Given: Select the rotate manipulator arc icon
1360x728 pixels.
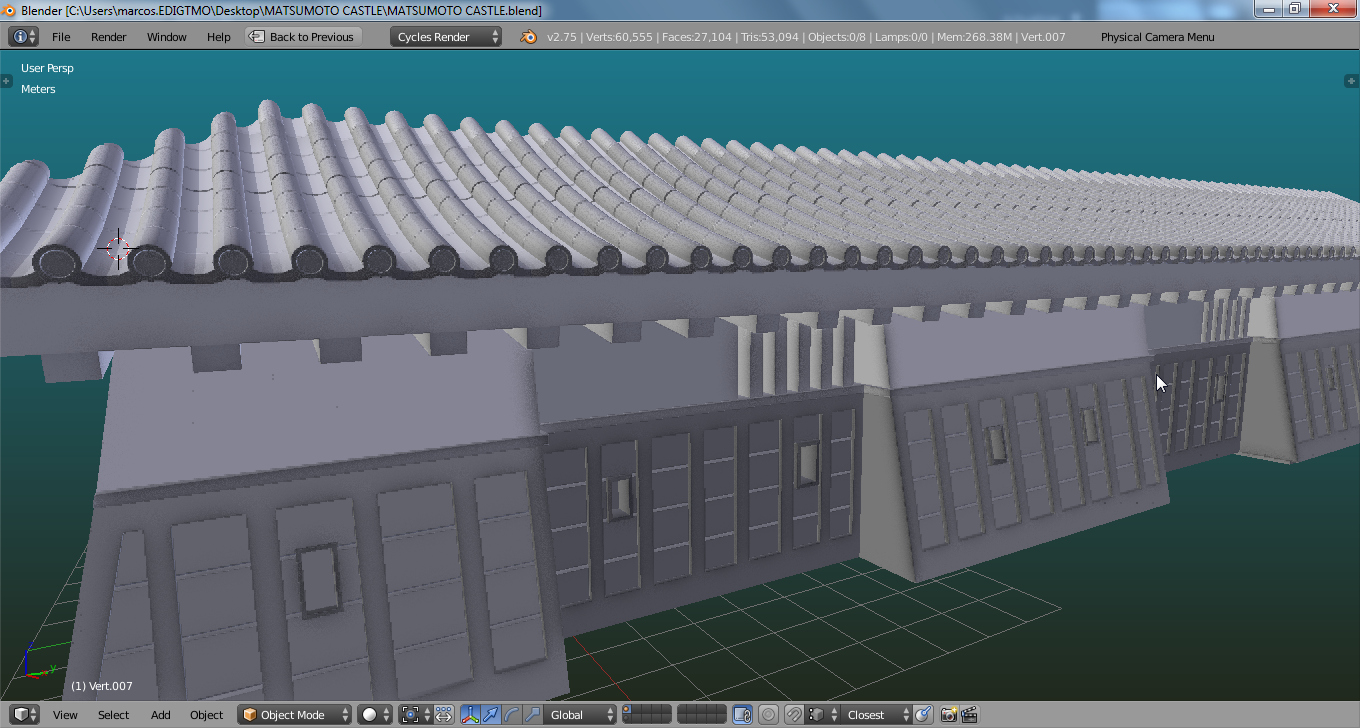Looking at the screenshot, I should tap(512, 715).
